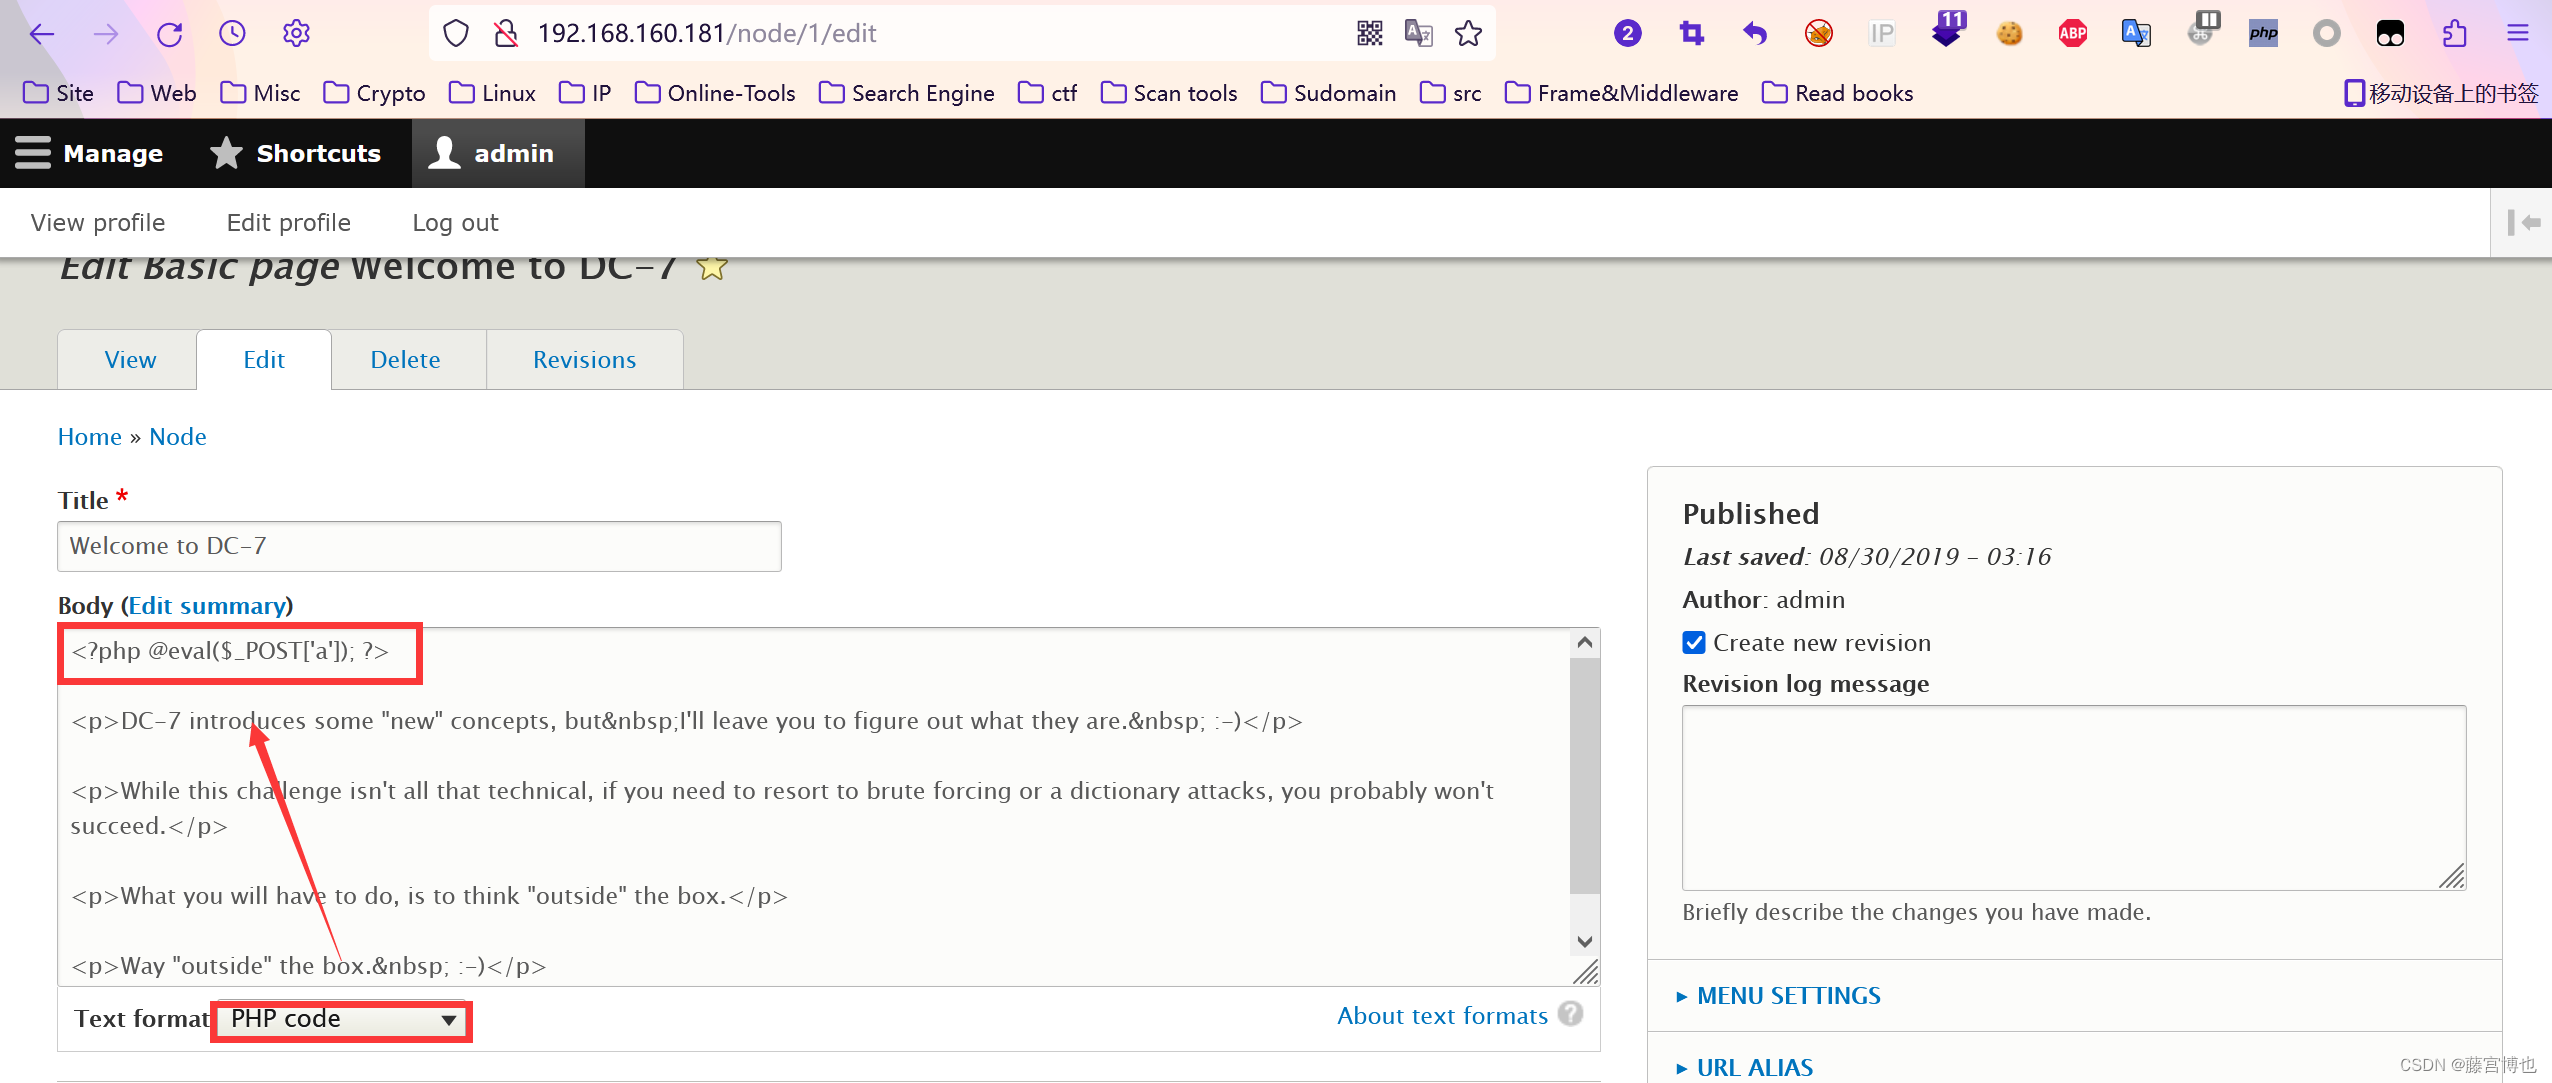Viewport: 2552px width, 1083px height.
Task: Click the Body textarea scrollbar down arrow
Action: coord(1585,941)
